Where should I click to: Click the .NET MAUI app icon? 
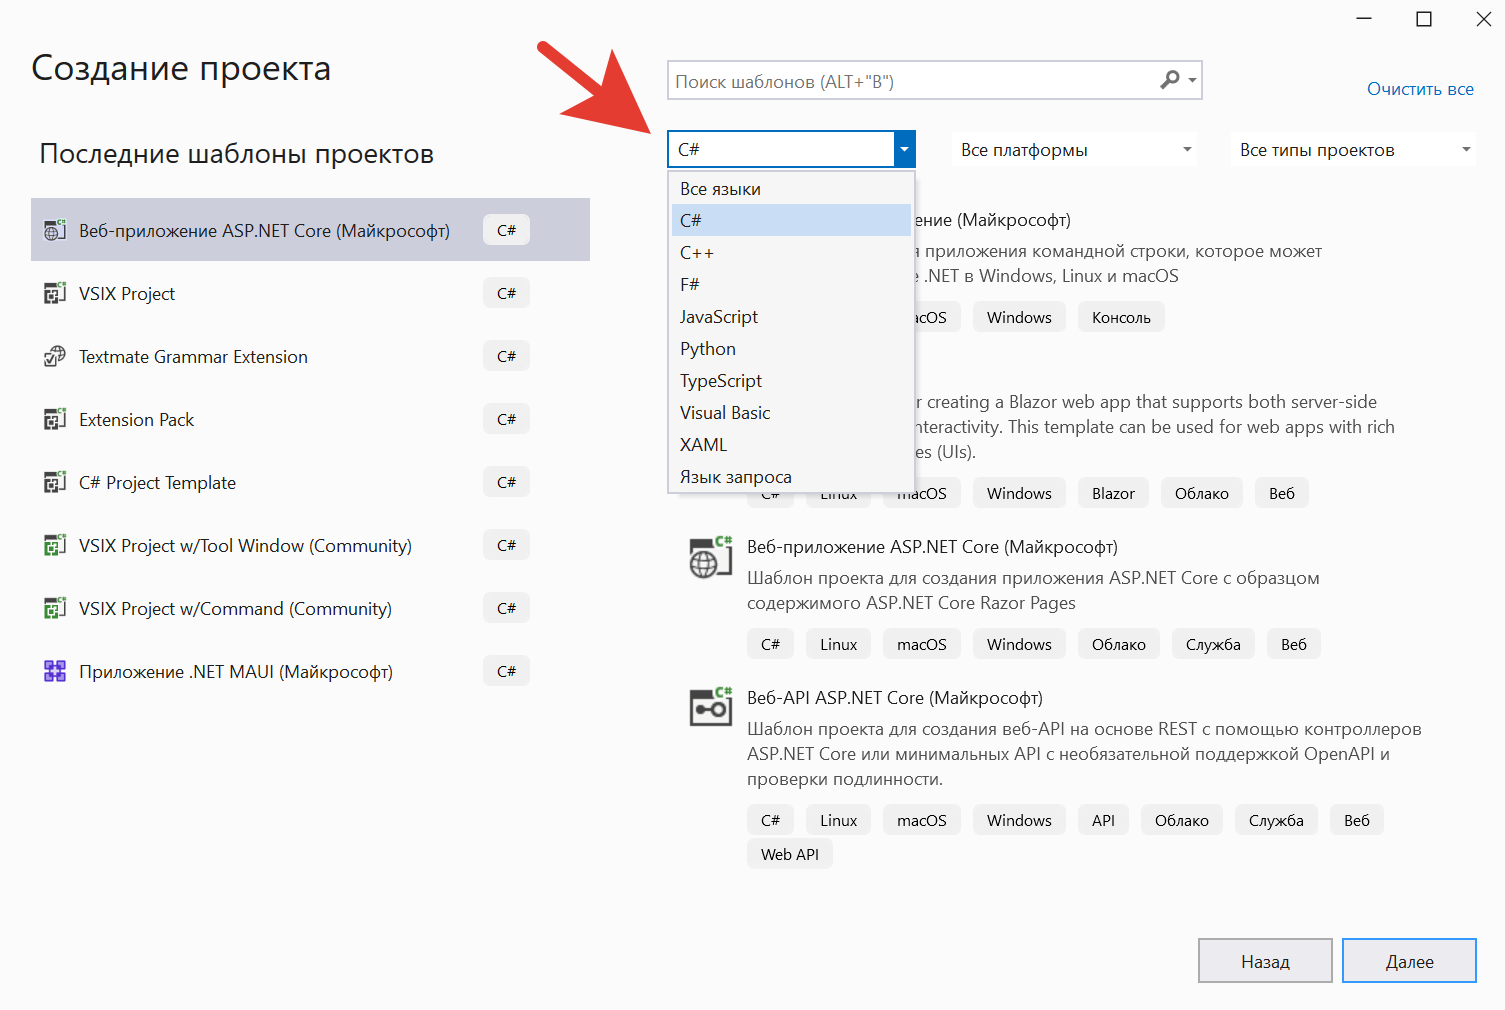click(55, 671)
